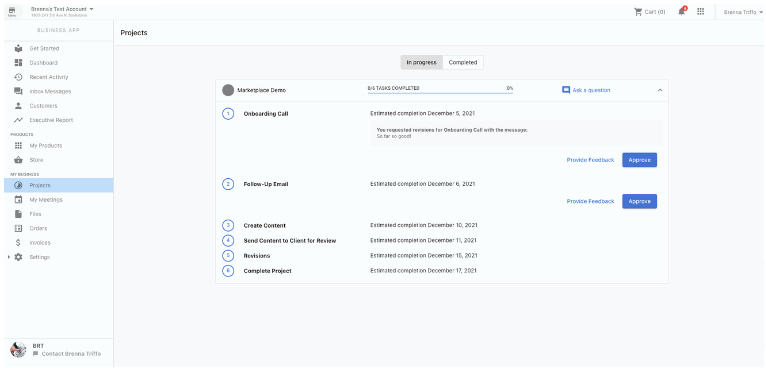Click the Invoices dollar icon
The height and width of the screenshot is (368, 766).
coord(19,242)
